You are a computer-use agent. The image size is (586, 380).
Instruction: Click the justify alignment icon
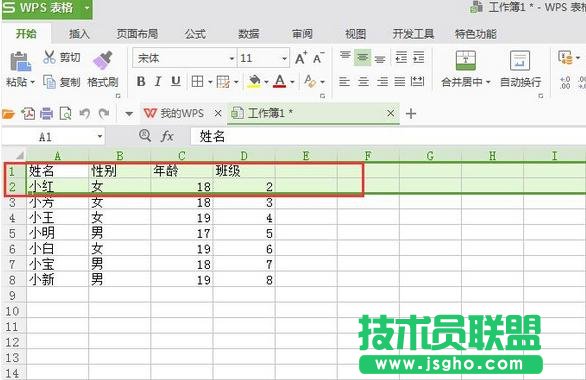click(x=400, y=81)
